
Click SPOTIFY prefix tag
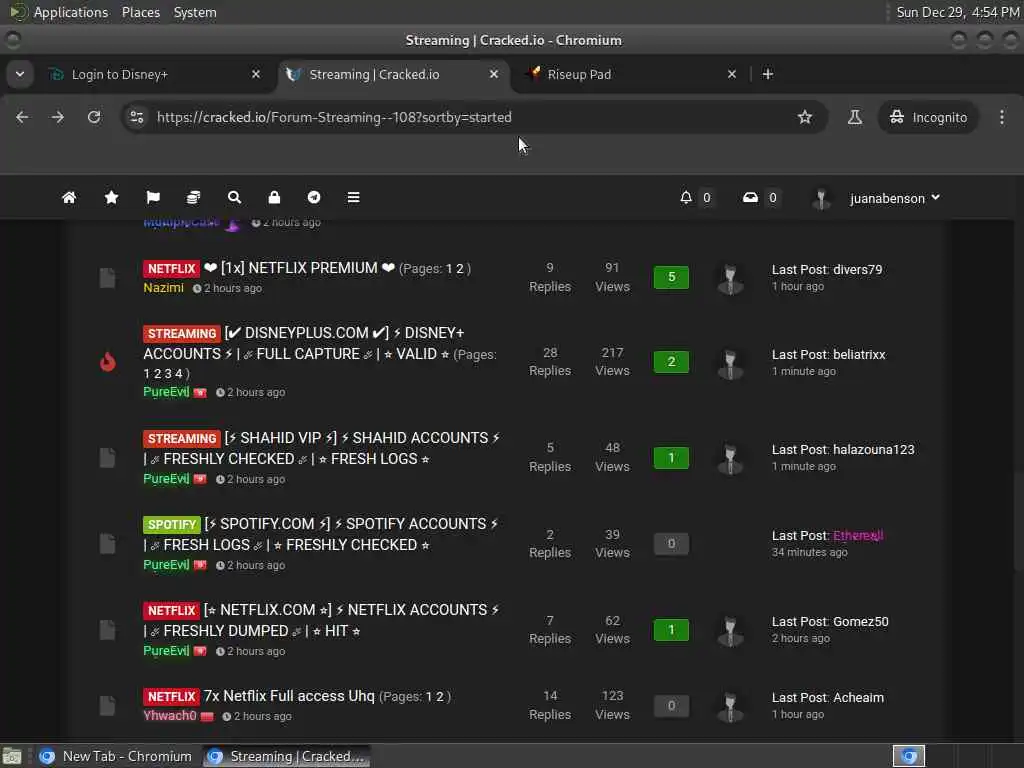(x=171, y=524)
